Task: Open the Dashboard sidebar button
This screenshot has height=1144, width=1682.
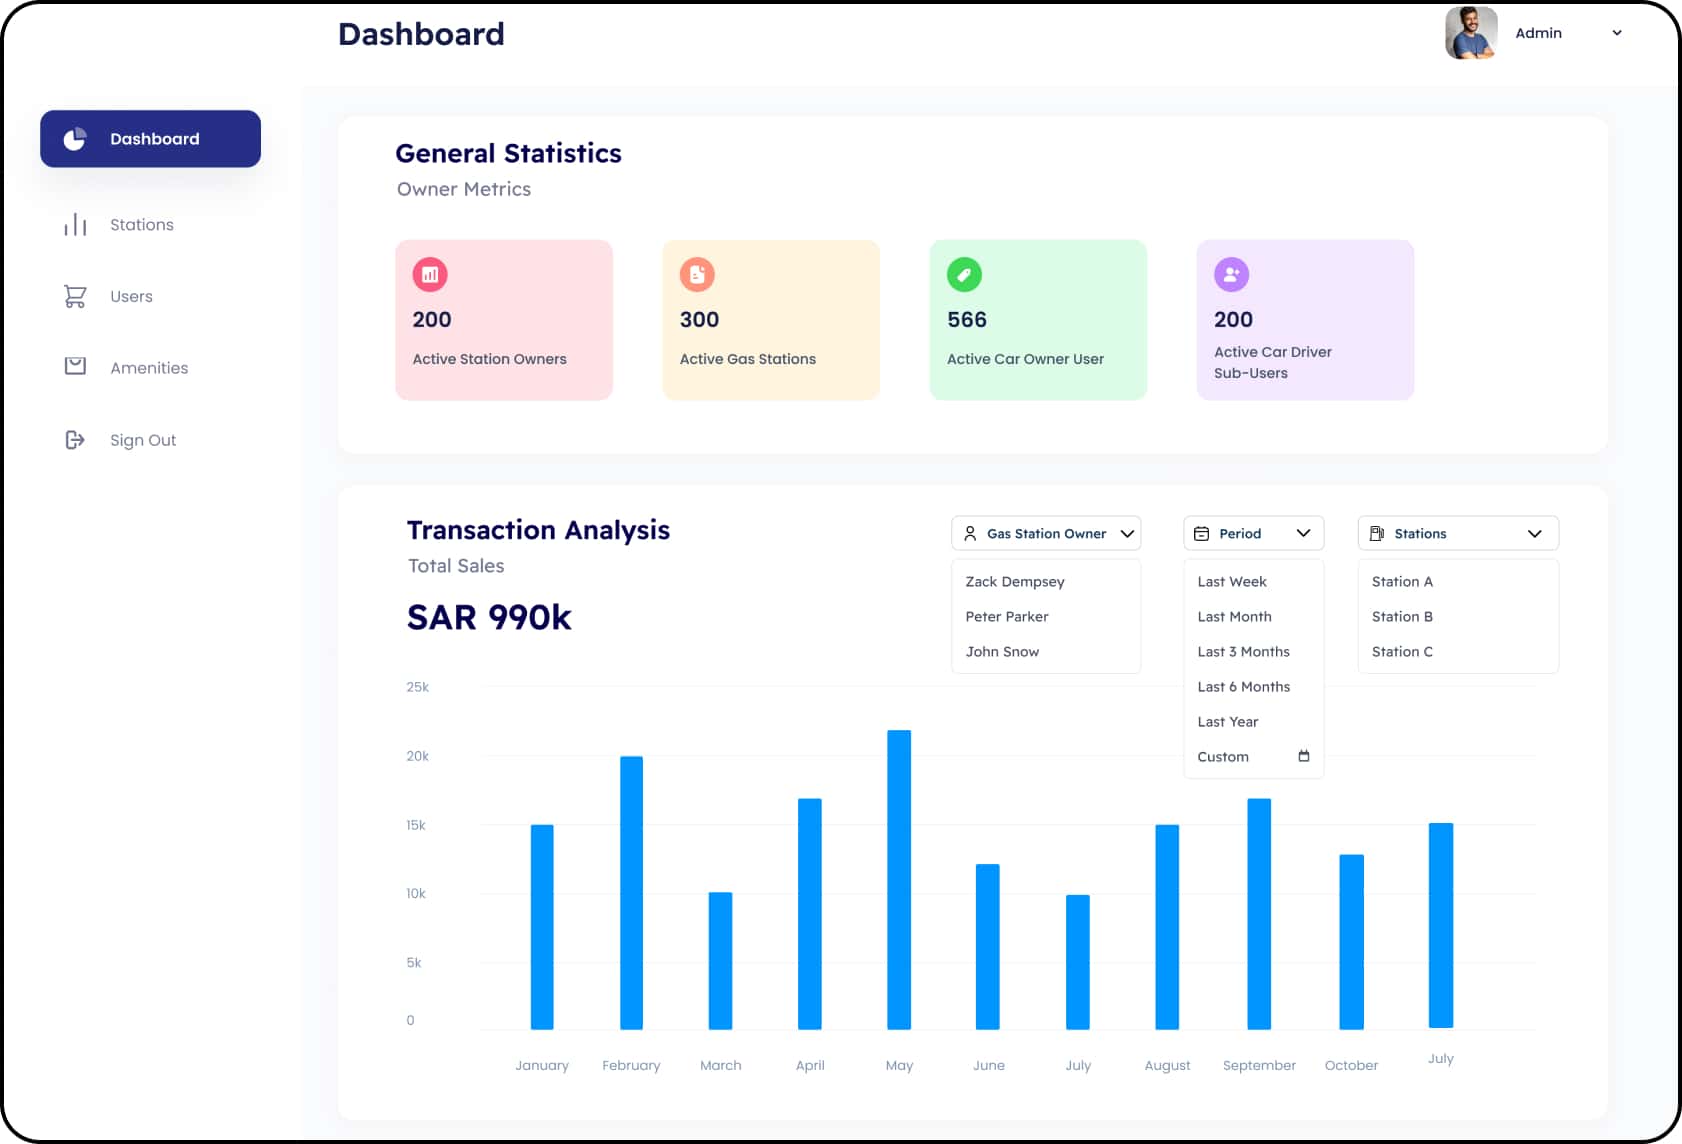Action: pyautogui.click(x=150, y=139)
